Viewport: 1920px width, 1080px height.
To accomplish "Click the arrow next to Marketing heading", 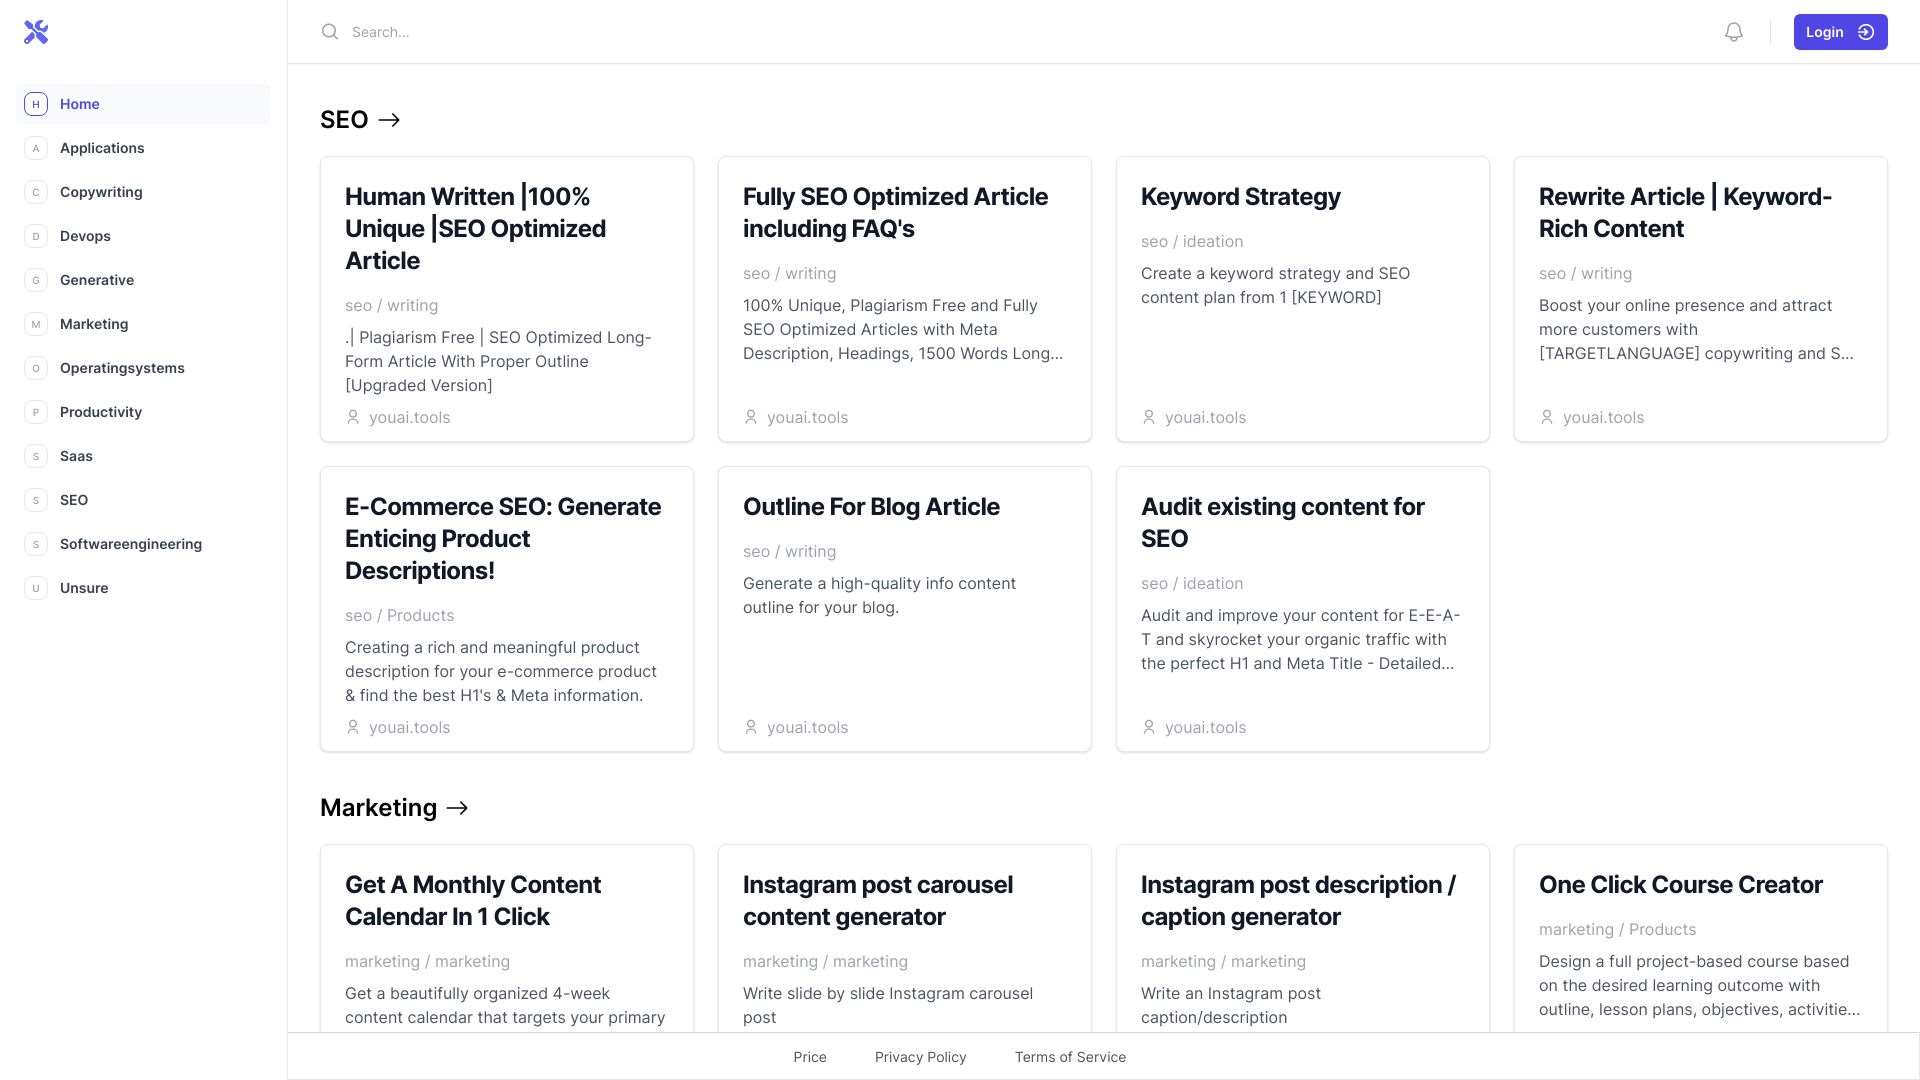I will pyautogui.click(x=458, y=808).
